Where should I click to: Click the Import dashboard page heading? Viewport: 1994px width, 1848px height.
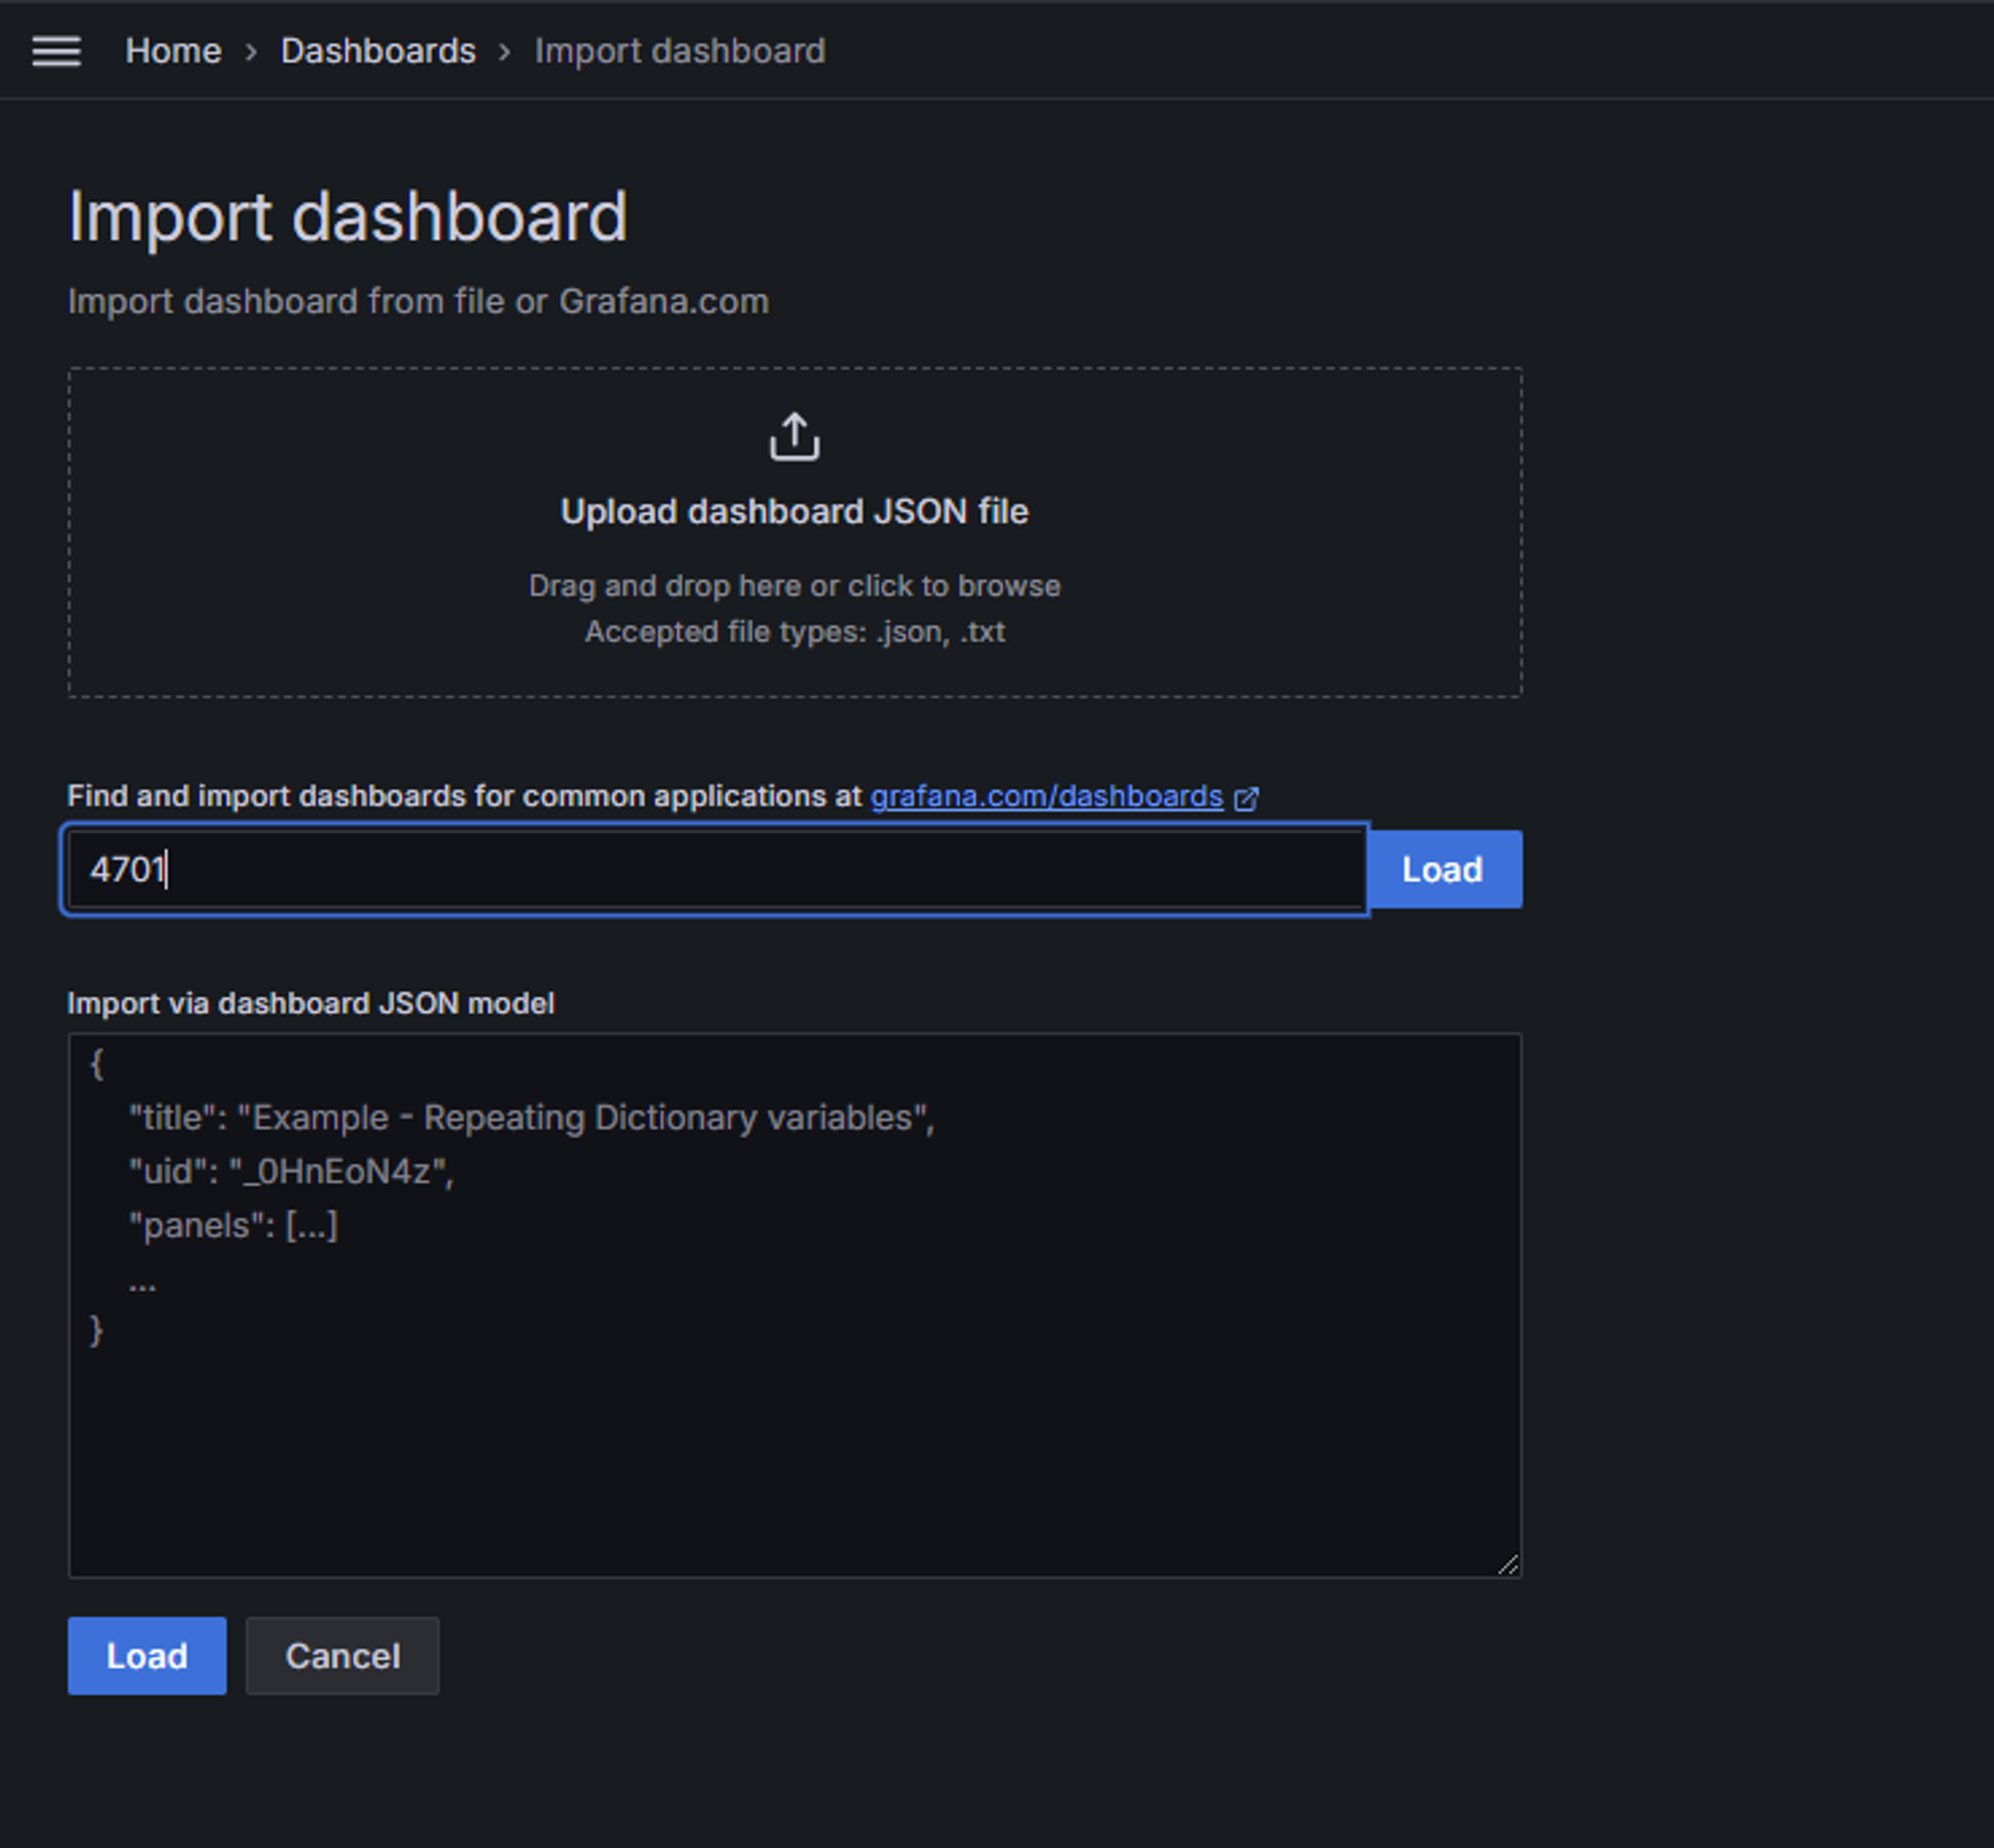pos(347,216)
